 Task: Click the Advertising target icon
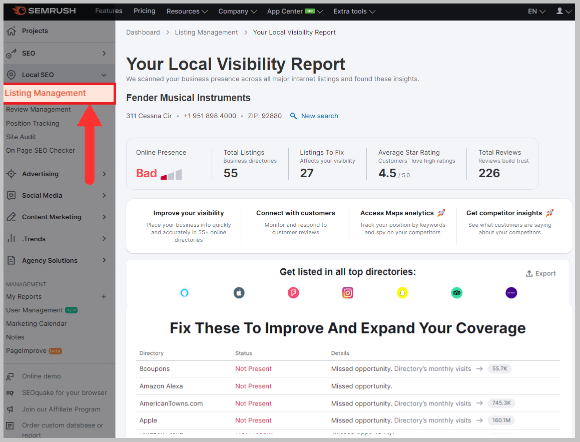11,174
